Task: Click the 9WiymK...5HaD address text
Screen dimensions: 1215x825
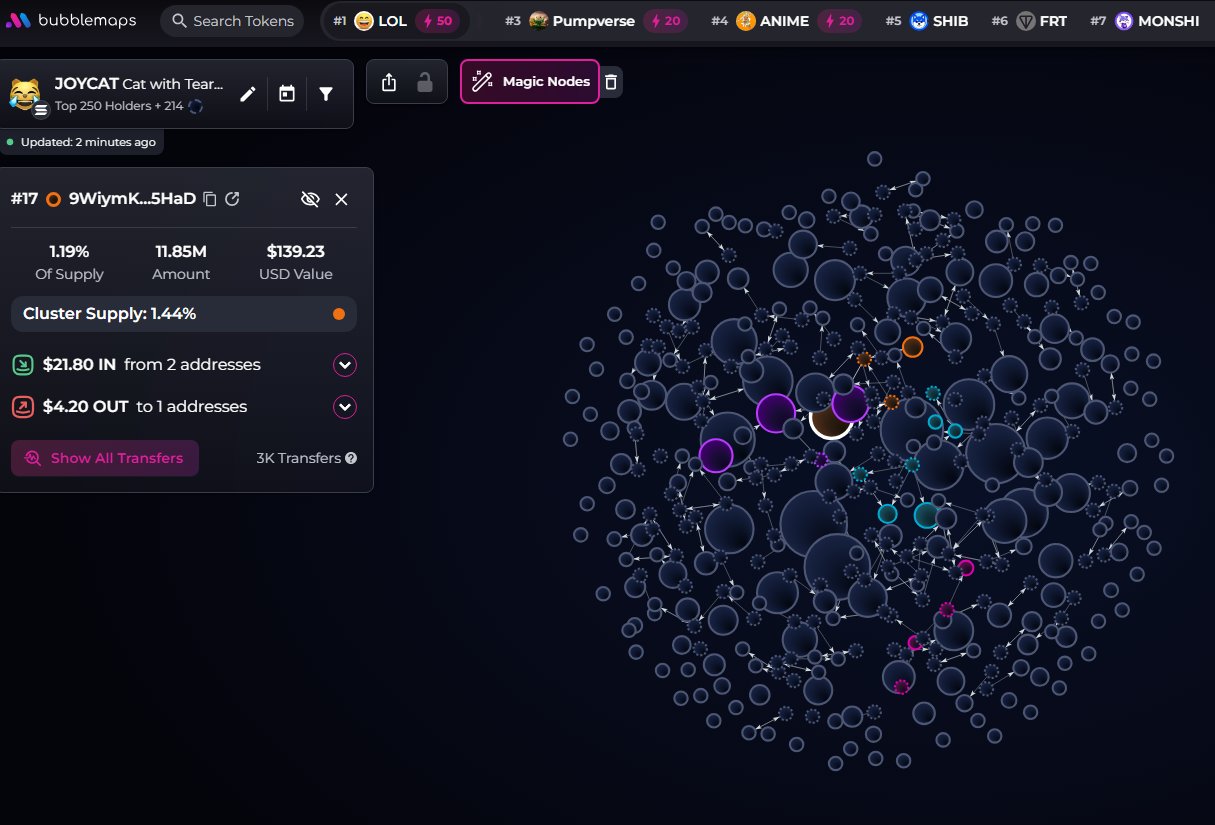Action: (x=132, y=199)
